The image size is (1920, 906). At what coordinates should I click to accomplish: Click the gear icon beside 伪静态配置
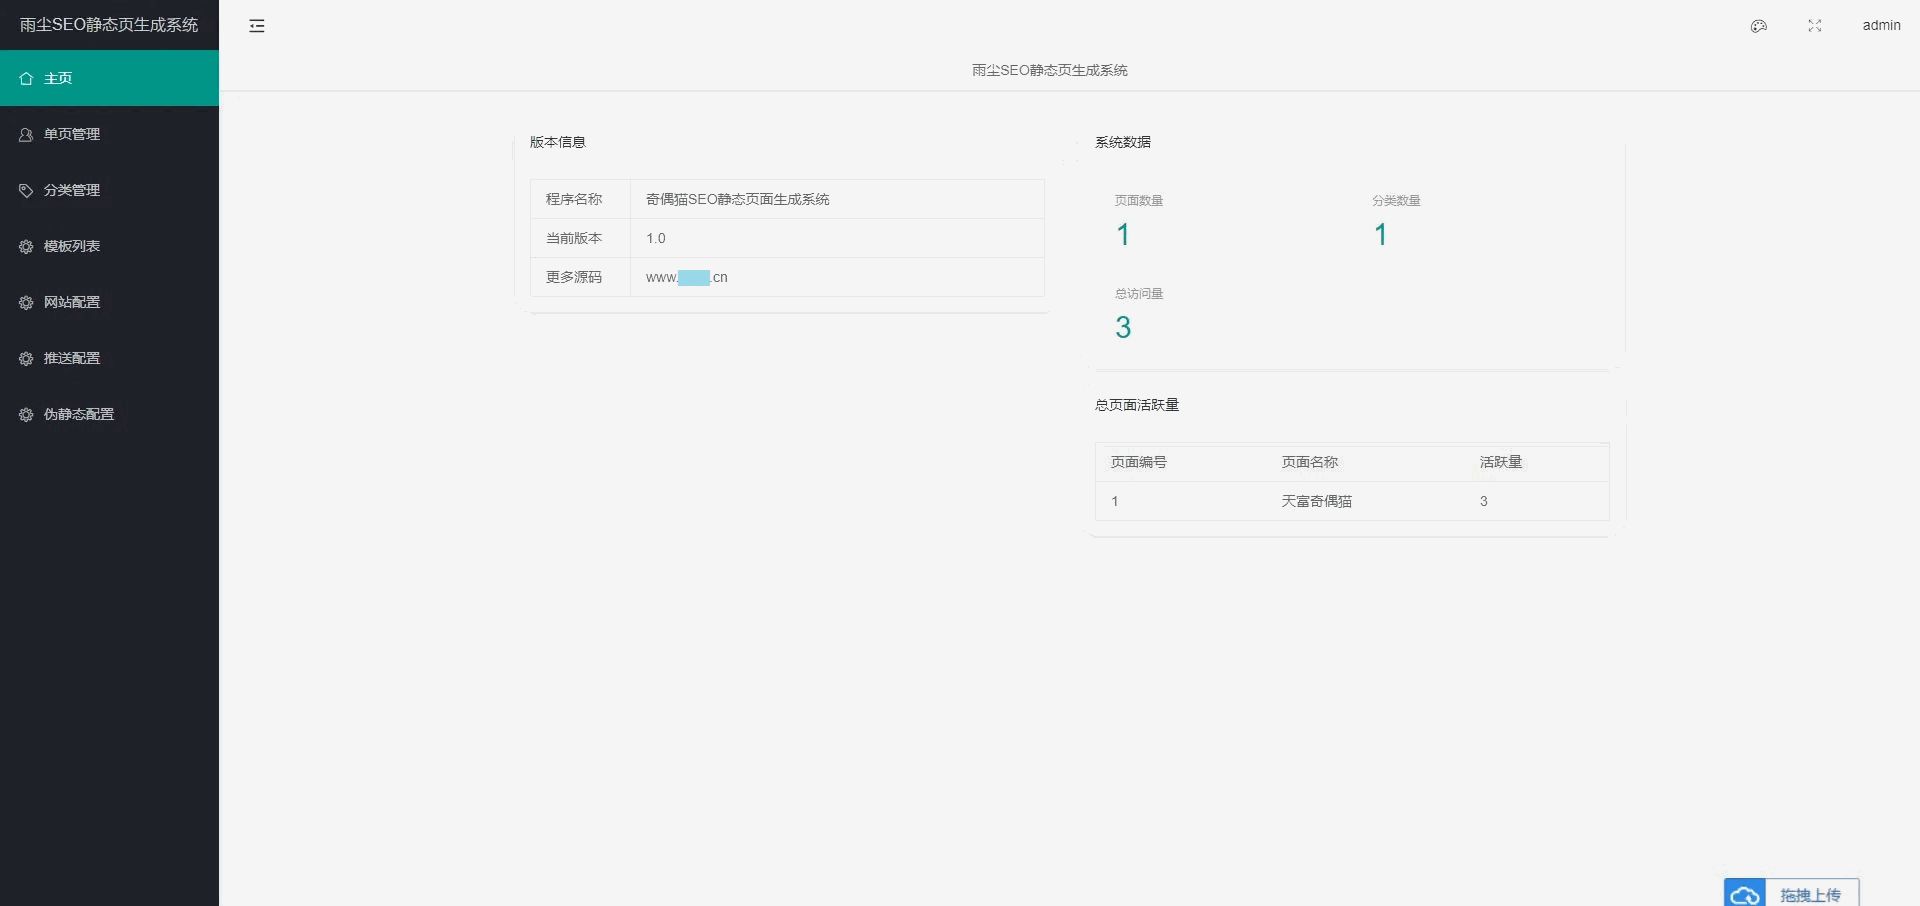[26, 414]
